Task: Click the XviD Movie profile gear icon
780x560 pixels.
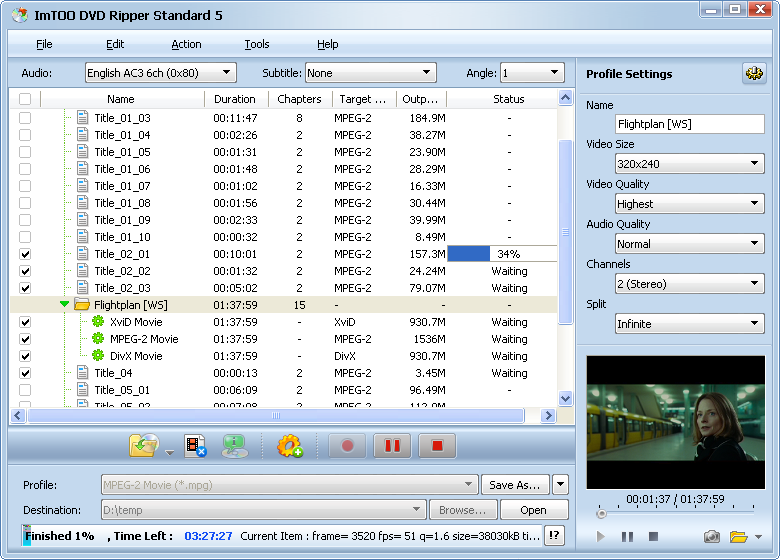Action: click(x=98, y=322)
